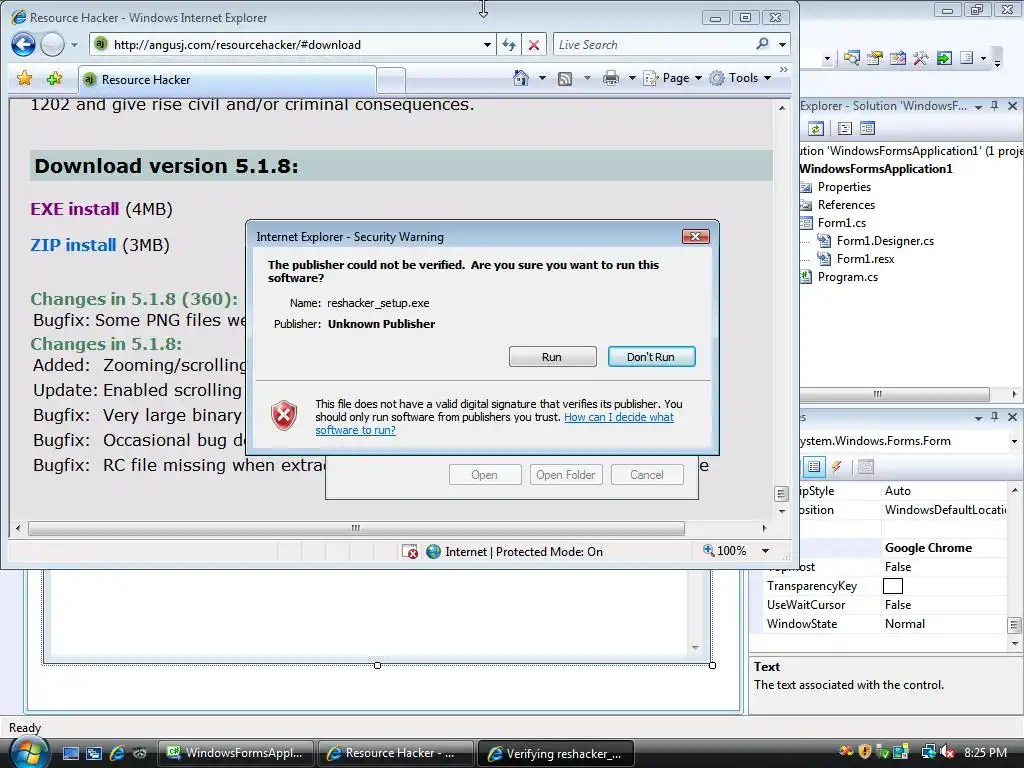Select the References node in Solution Explorer
This screenshot has width=1024, height=768.
pos(846,205)
